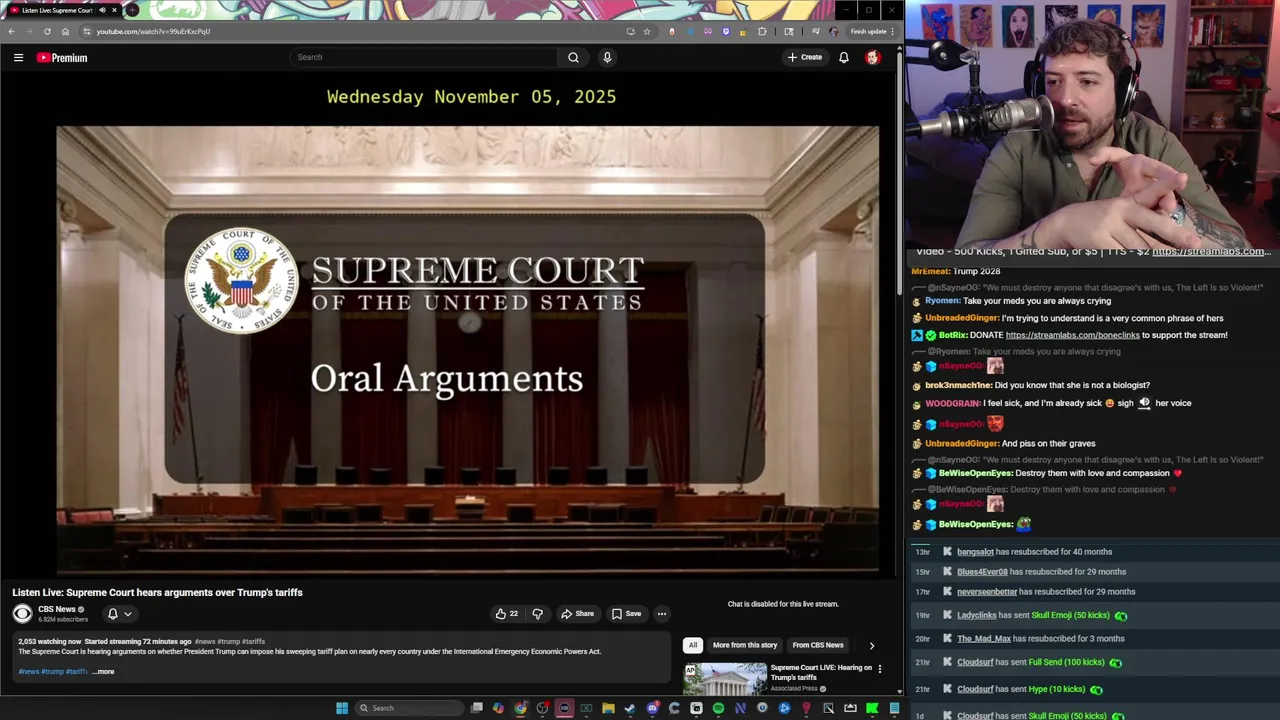Reload the YouTube page

coord(47,31)
